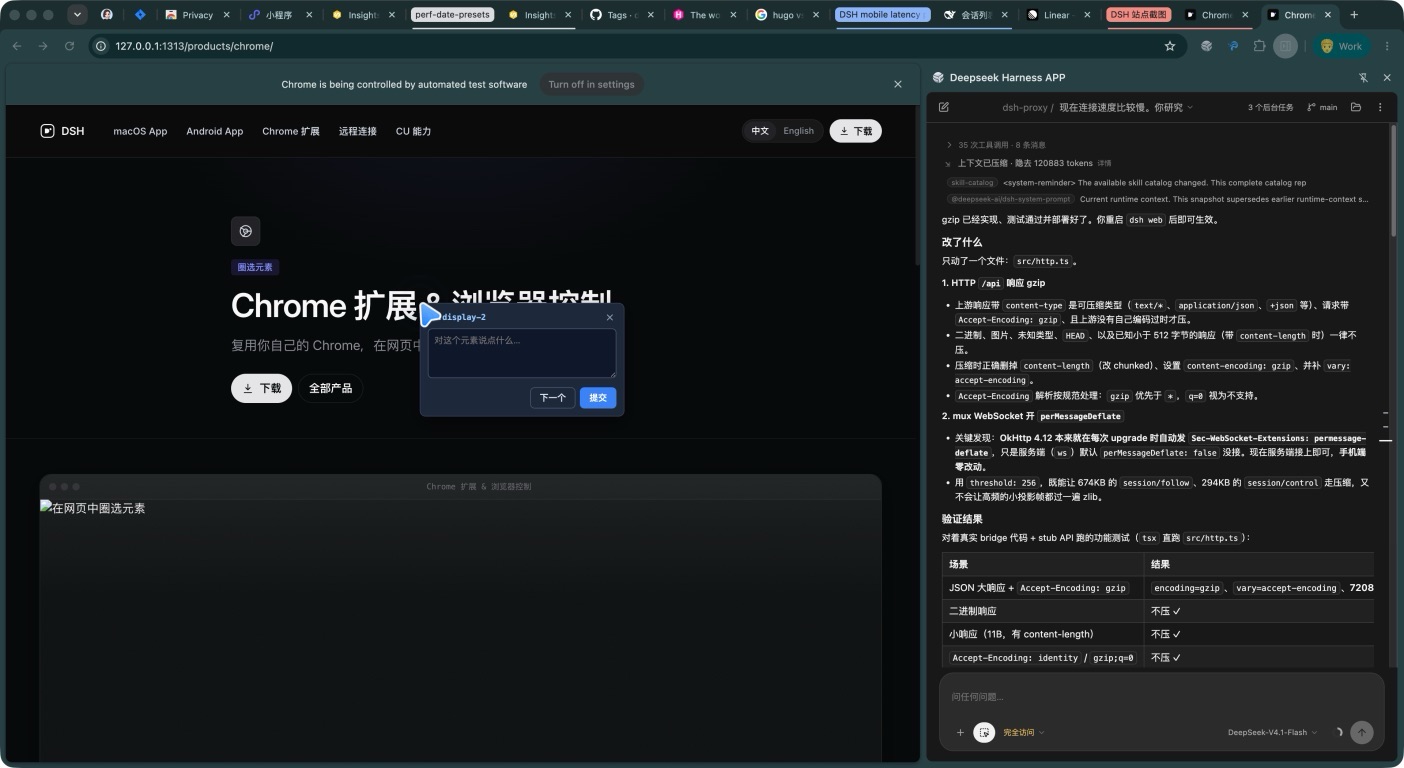Click the element picker selection icon
The height and width of the screenshot is (768, 1404).
(x=984, y=732)
